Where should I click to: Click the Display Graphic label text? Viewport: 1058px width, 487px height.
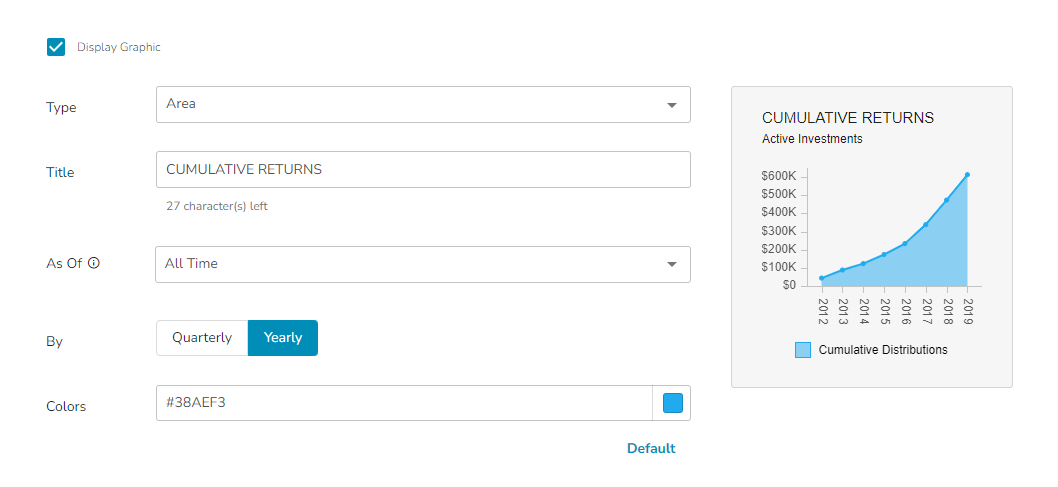(118, 47)
